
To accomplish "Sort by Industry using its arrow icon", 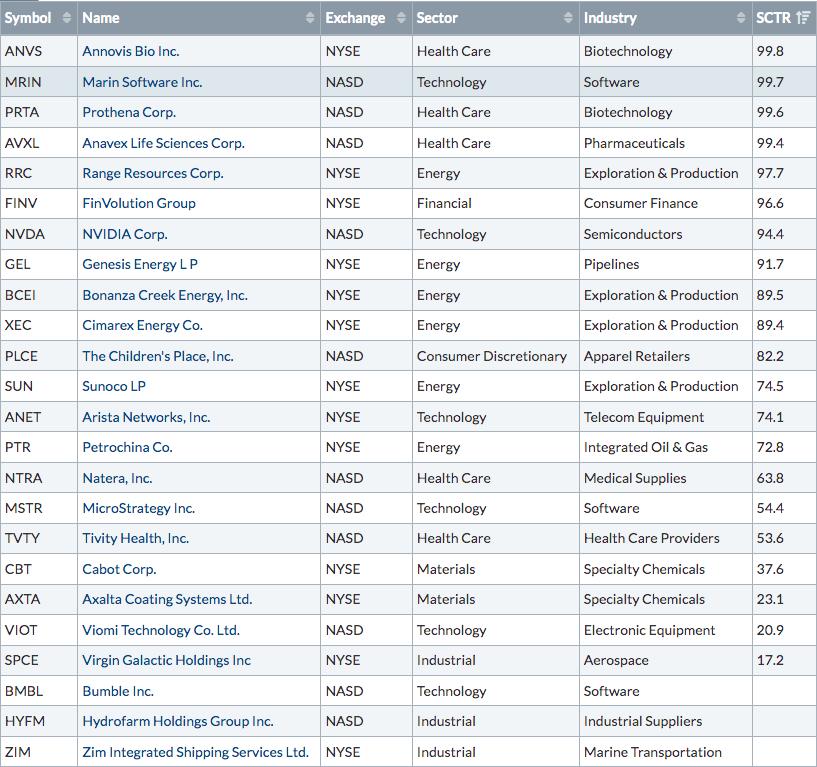I will pos(741,18).
